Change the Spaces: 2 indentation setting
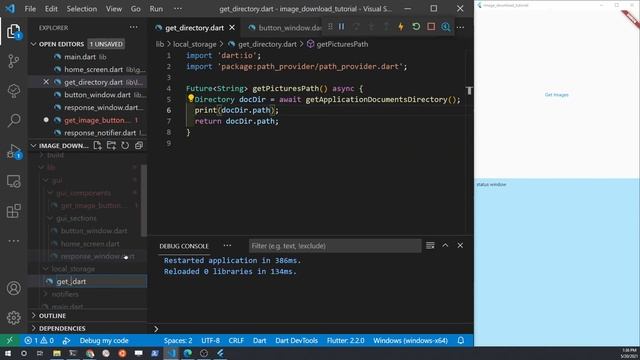The width and height of the screenshot is (640, 360). click(178, 340)
